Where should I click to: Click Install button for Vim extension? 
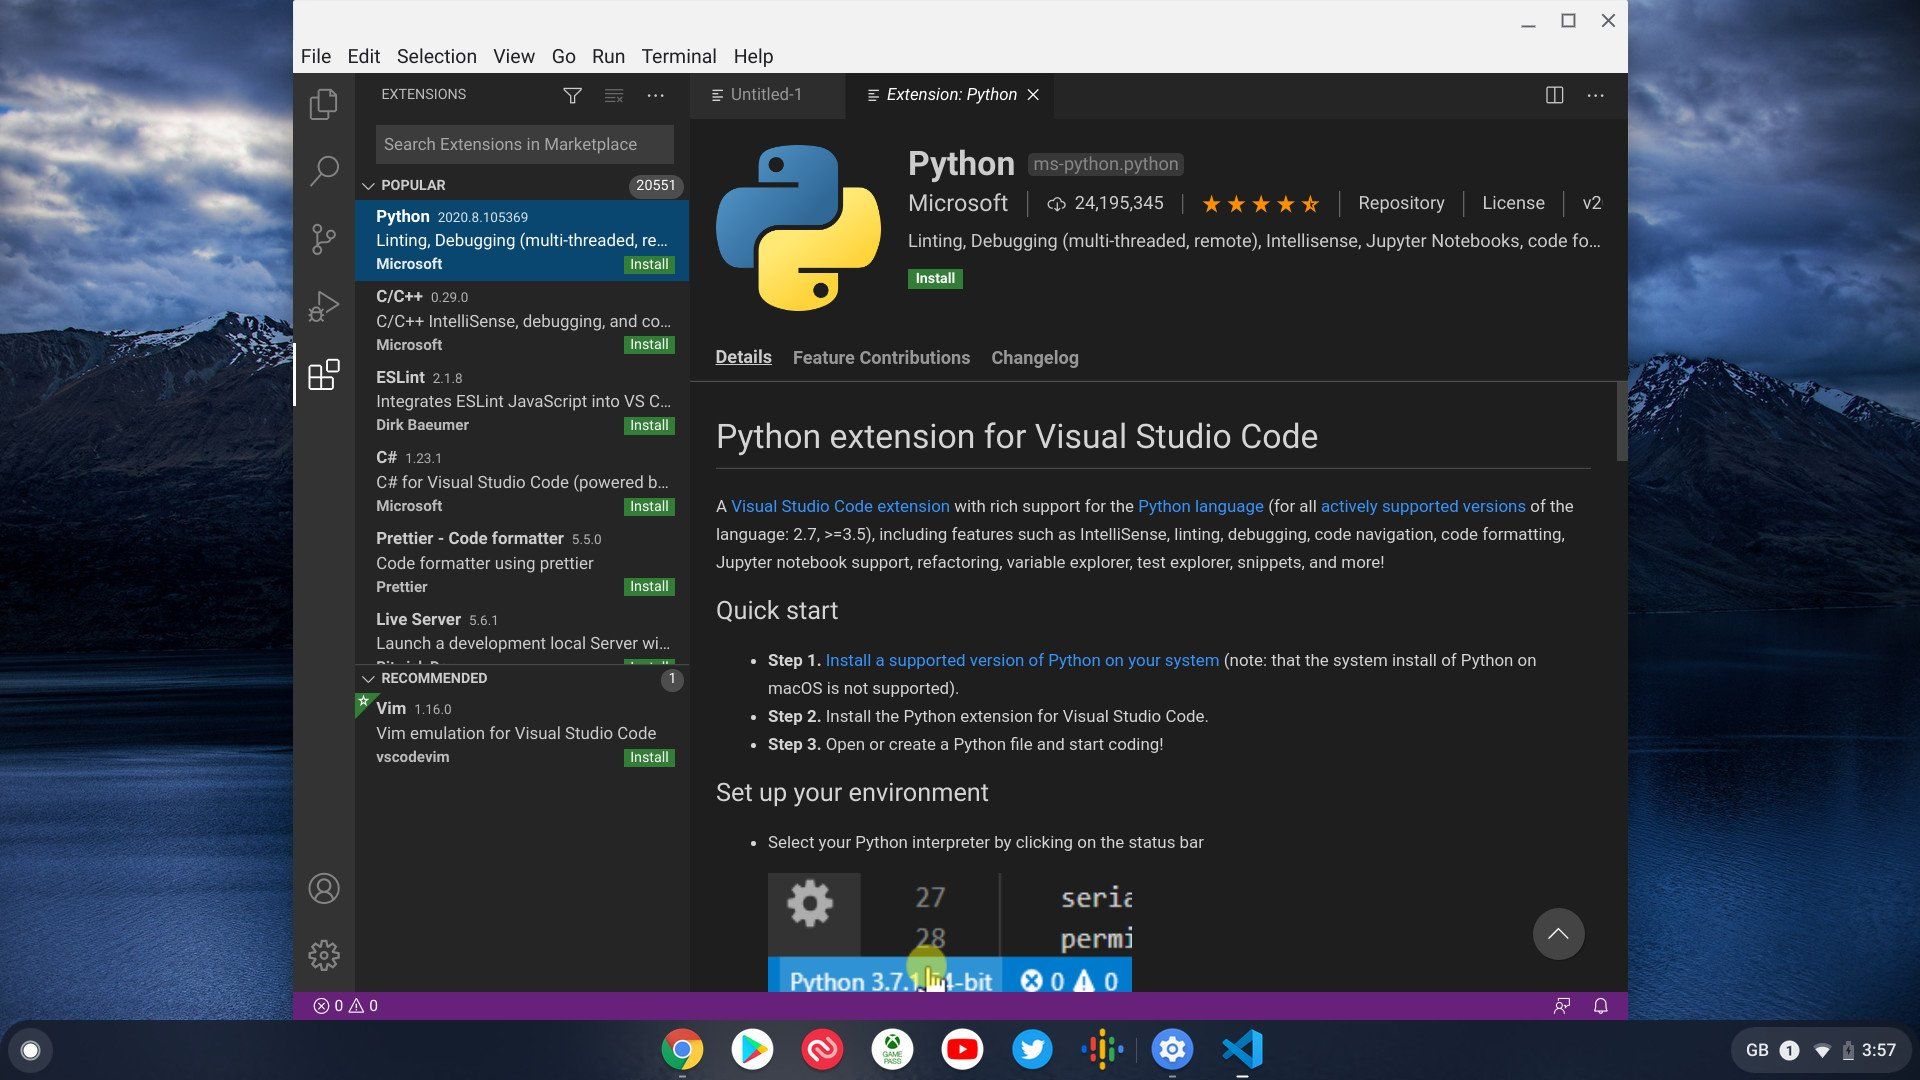point(647,756)
